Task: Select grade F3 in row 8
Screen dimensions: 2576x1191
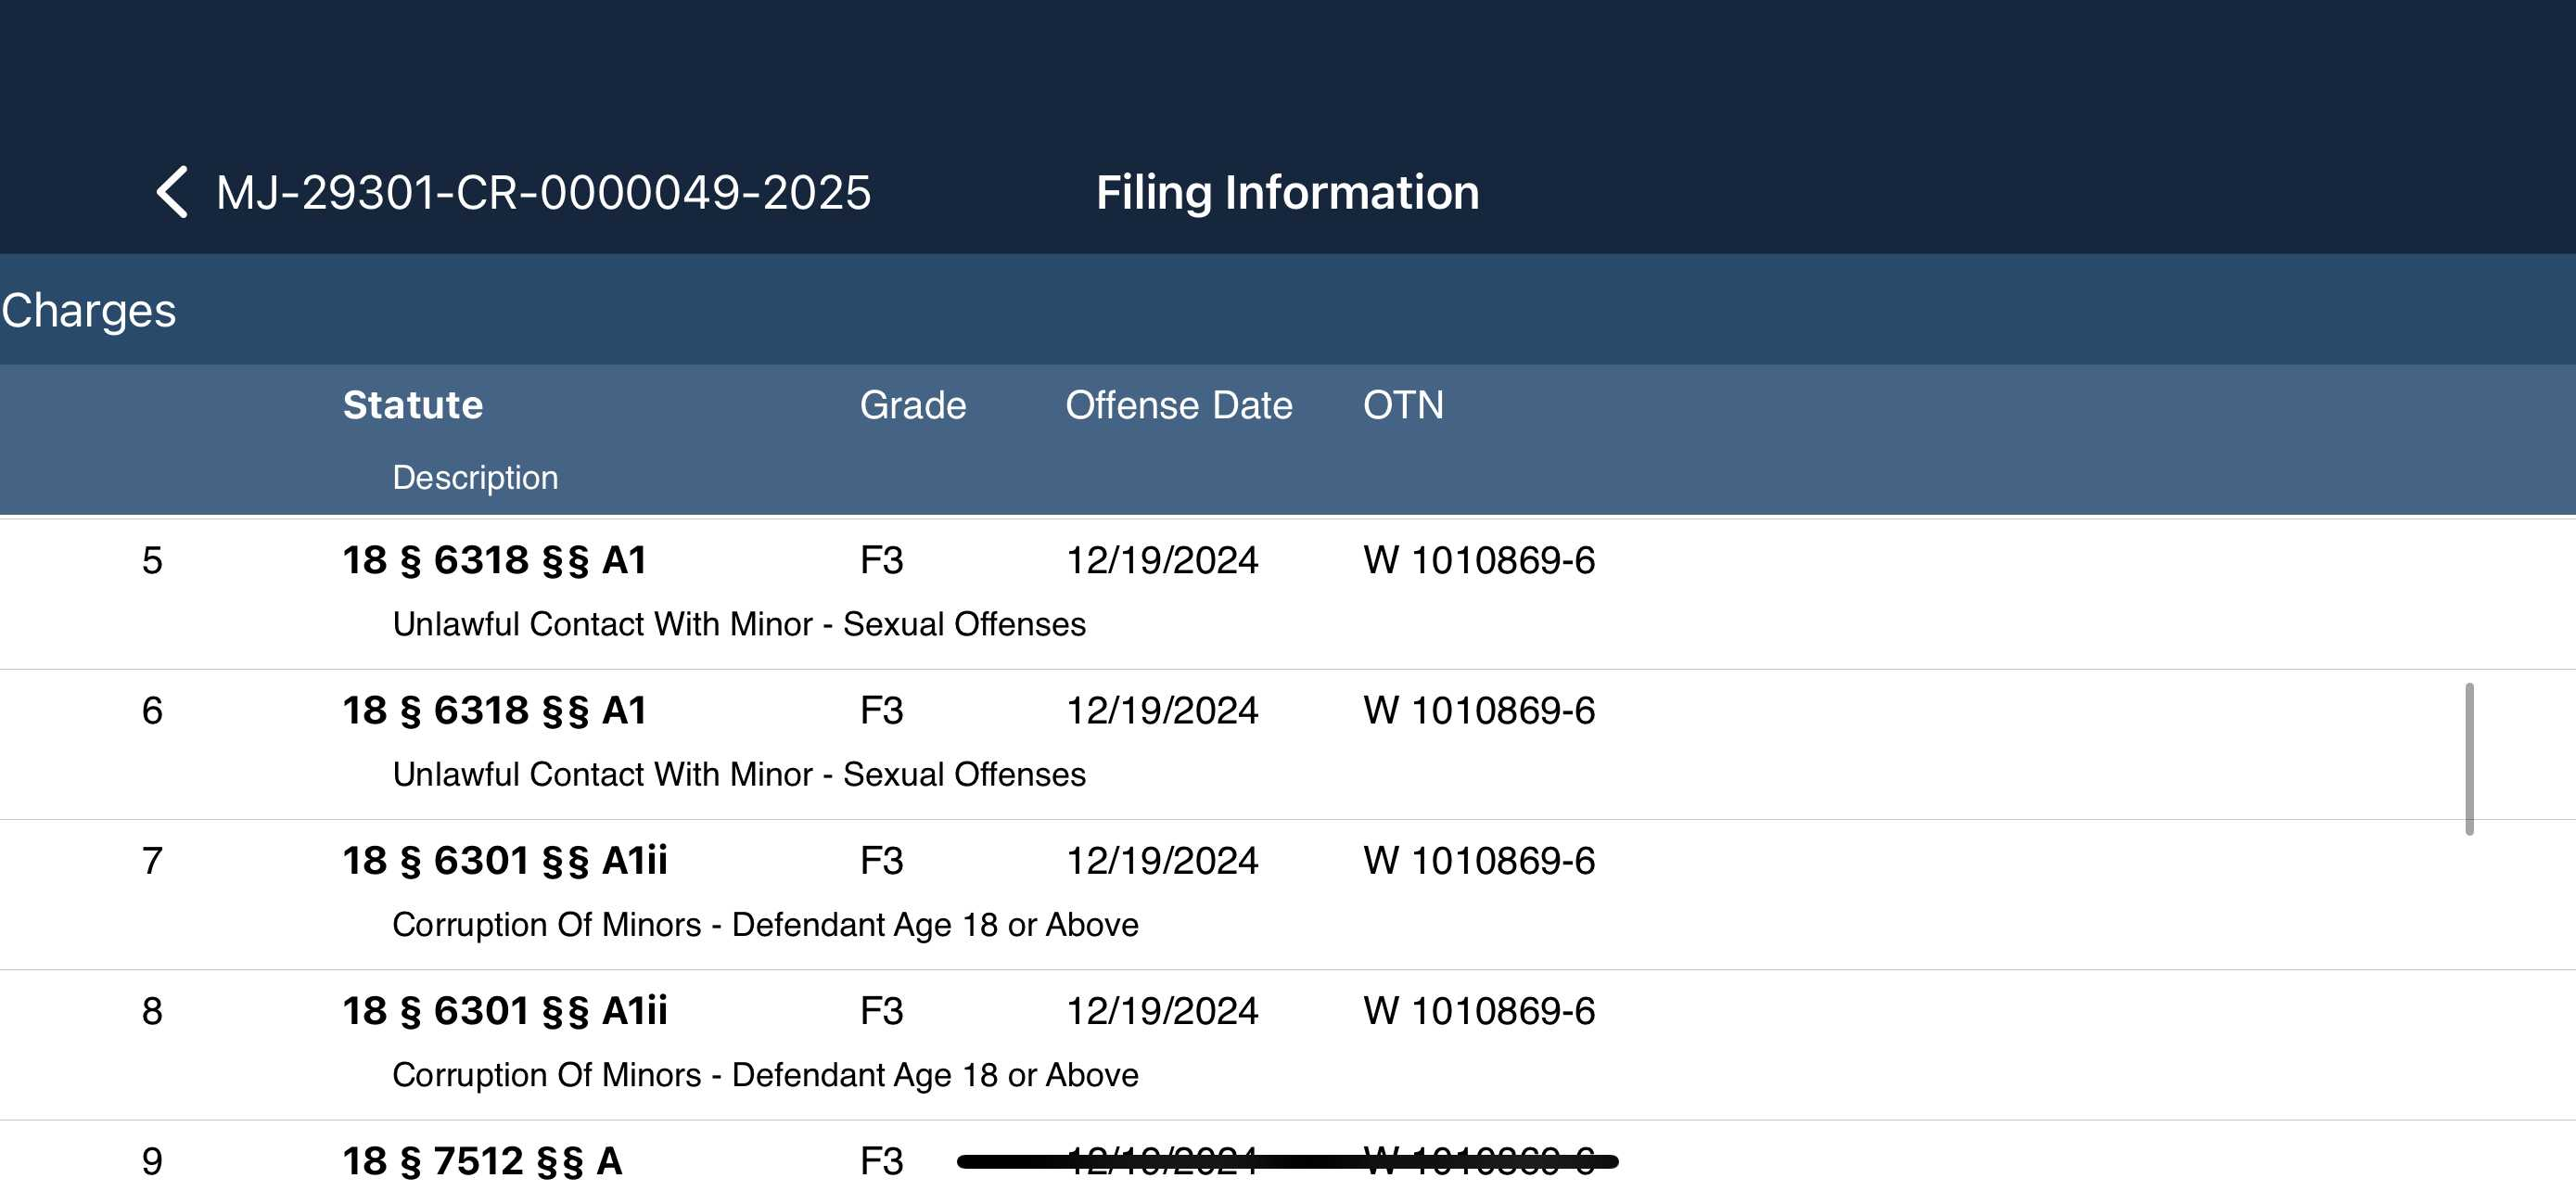Action: click(x=881, y=1011)
